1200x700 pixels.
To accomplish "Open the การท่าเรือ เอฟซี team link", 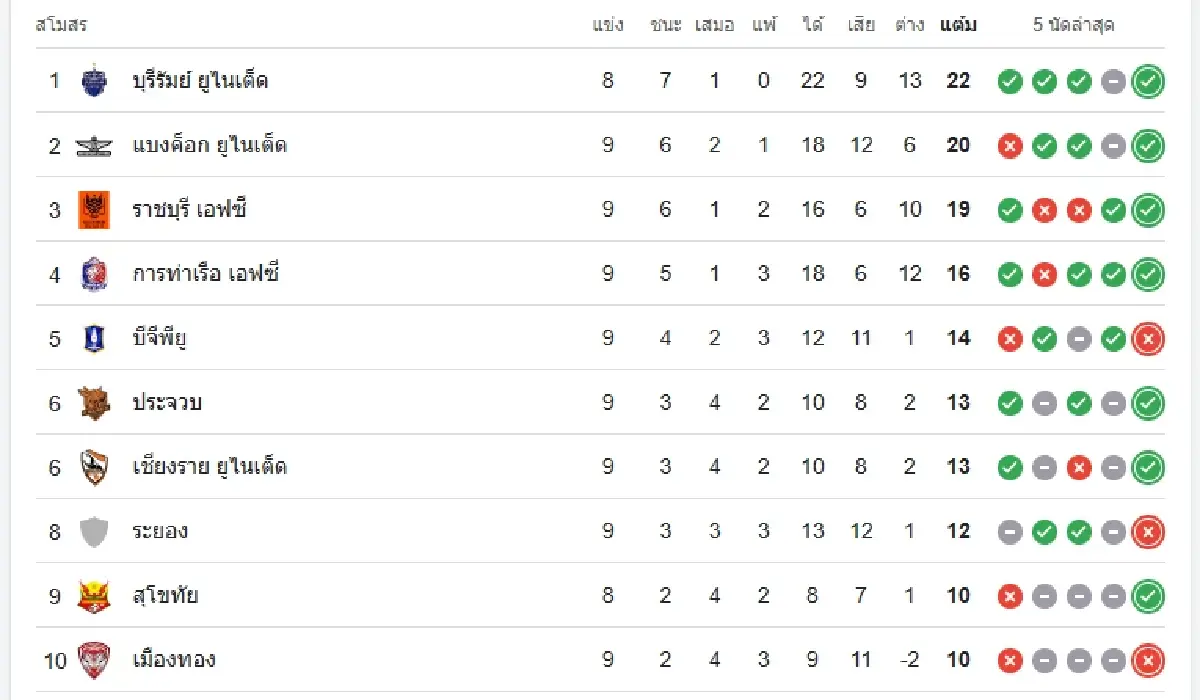I will [205, 274].
